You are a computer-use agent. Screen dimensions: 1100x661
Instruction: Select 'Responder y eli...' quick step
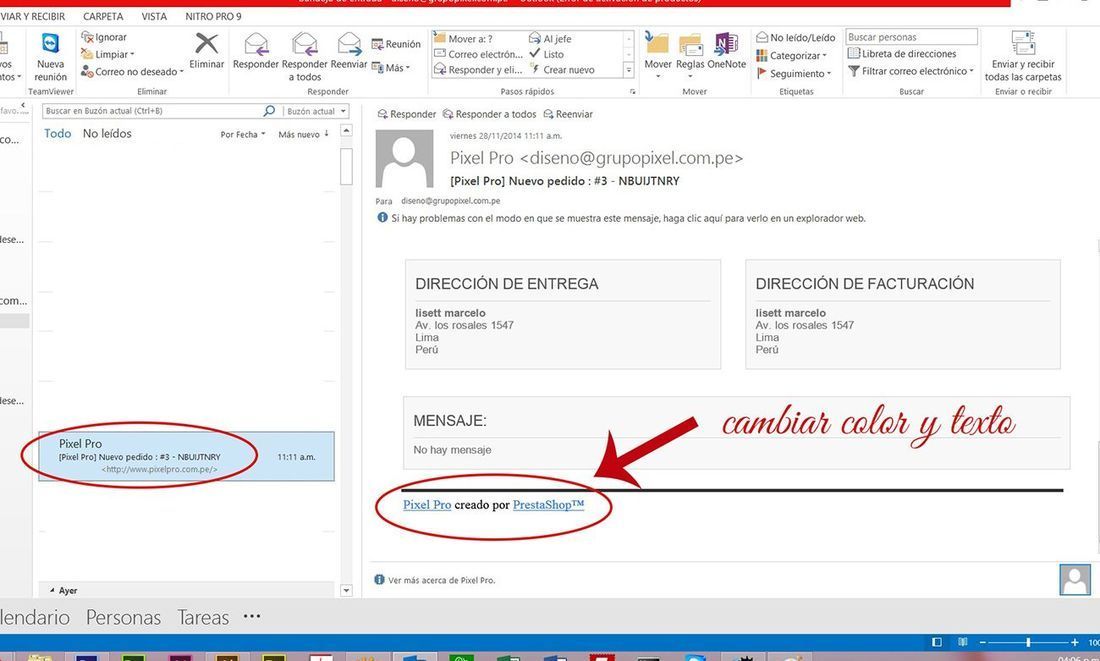[478, 69]
